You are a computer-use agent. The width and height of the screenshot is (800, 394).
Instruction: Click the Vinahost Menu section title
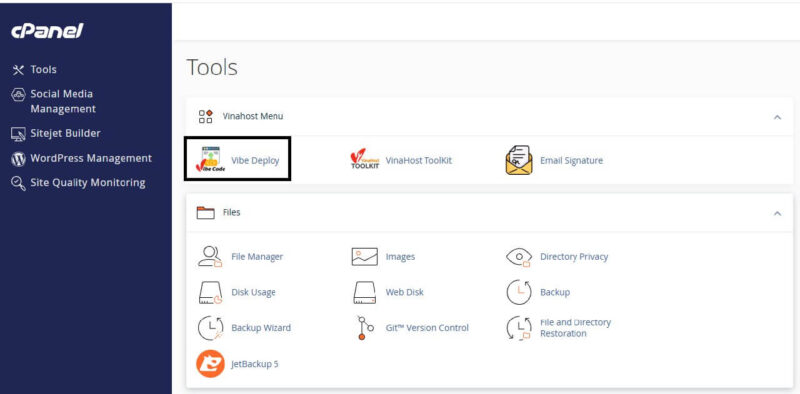coord(253,116)
